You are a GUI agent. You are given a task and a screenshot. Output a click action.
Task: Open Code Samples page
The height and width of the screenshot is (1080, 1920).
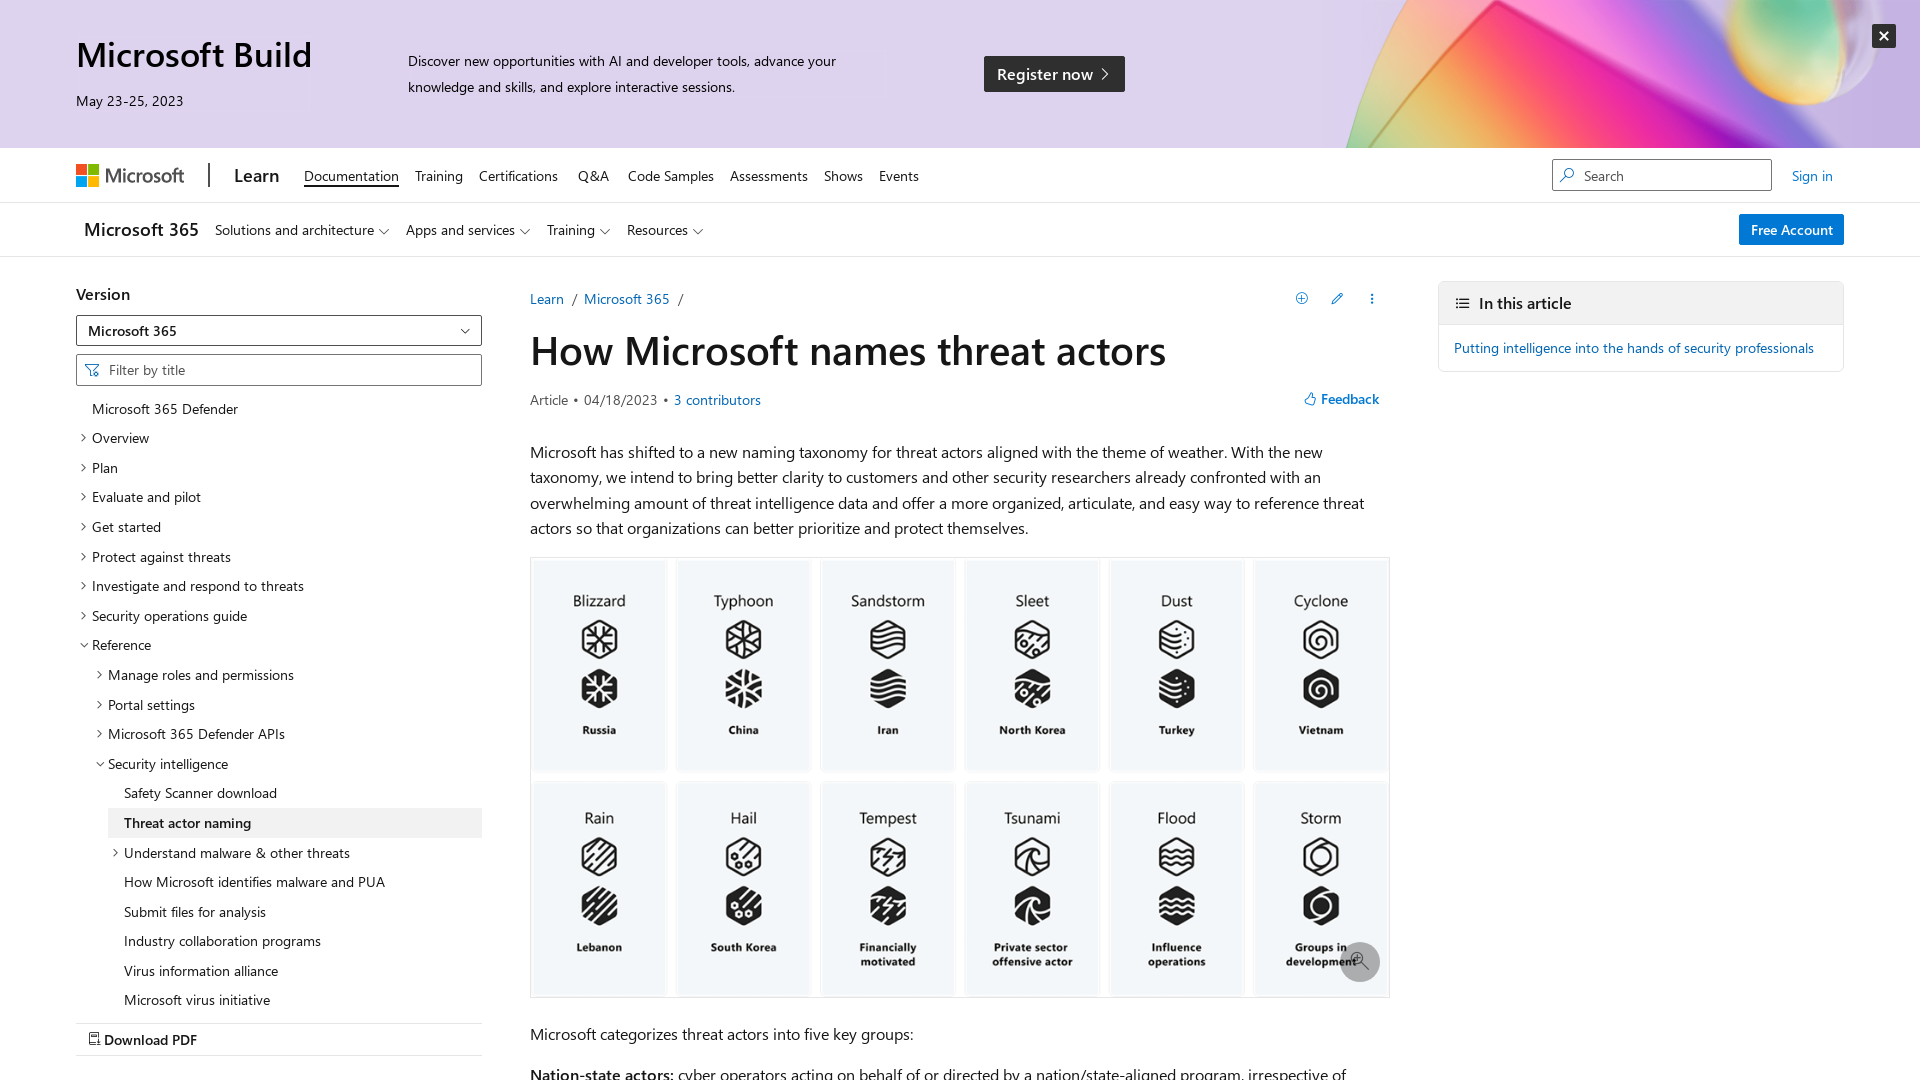coord(671,176)
